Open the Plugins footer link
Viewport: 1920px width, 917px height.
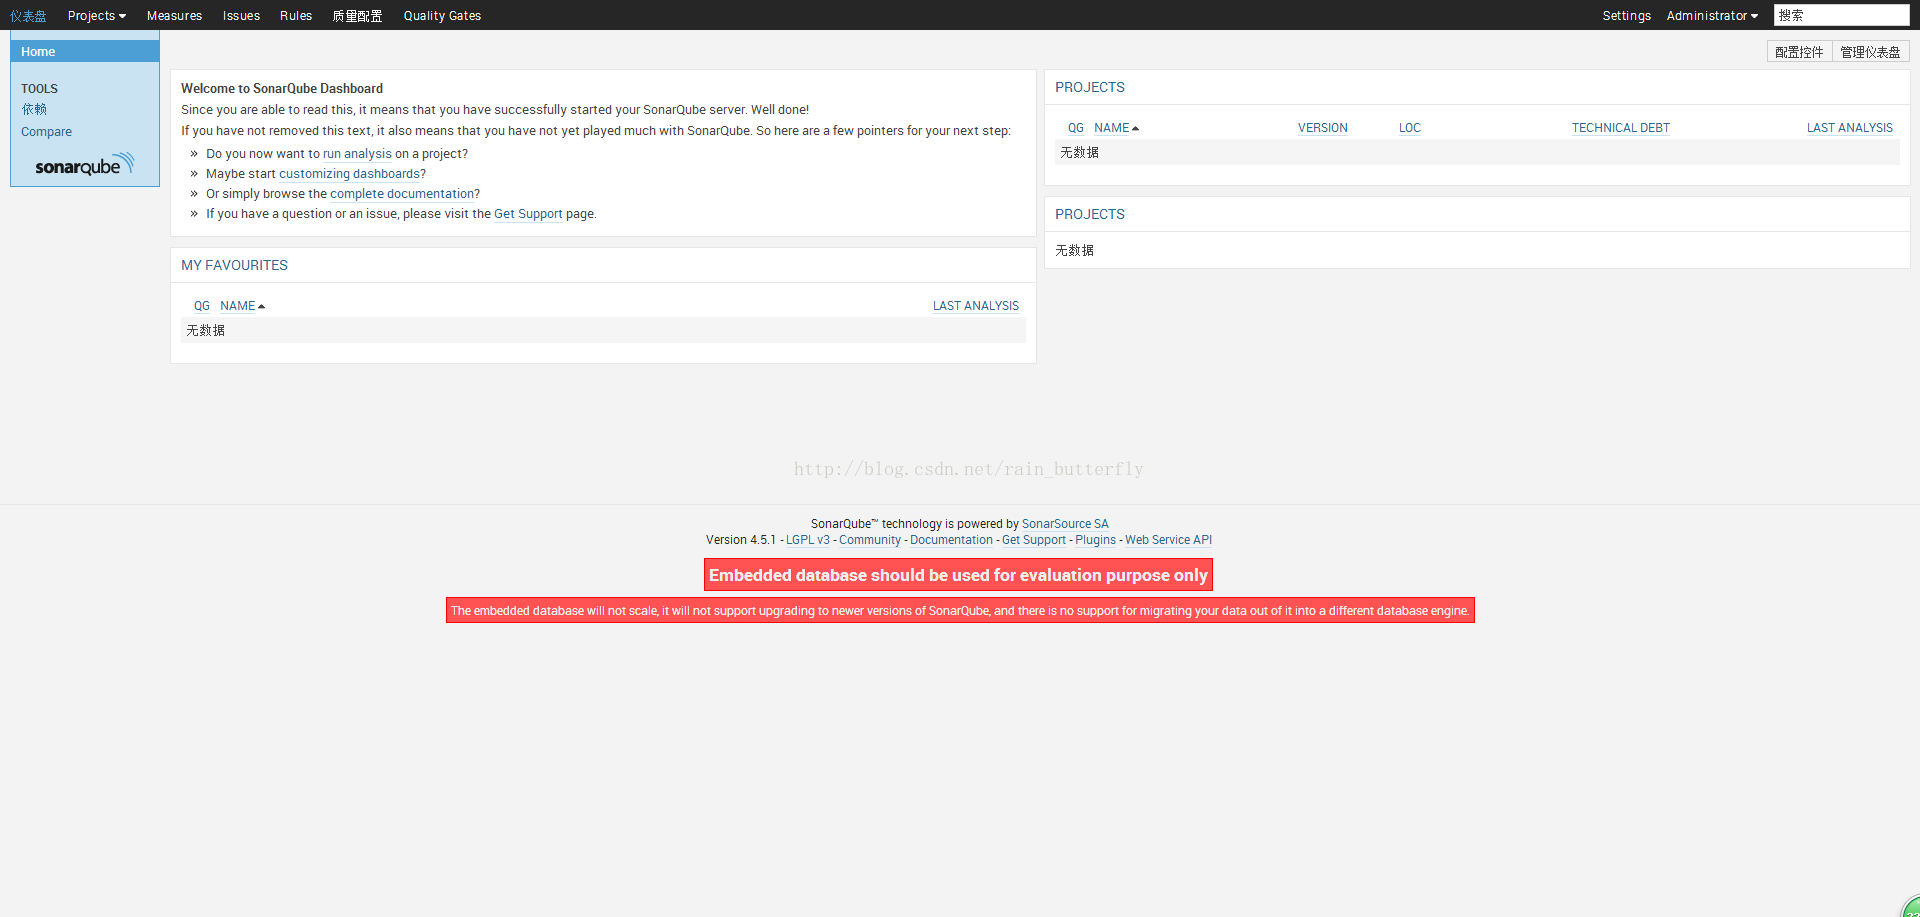(1095, 540)
